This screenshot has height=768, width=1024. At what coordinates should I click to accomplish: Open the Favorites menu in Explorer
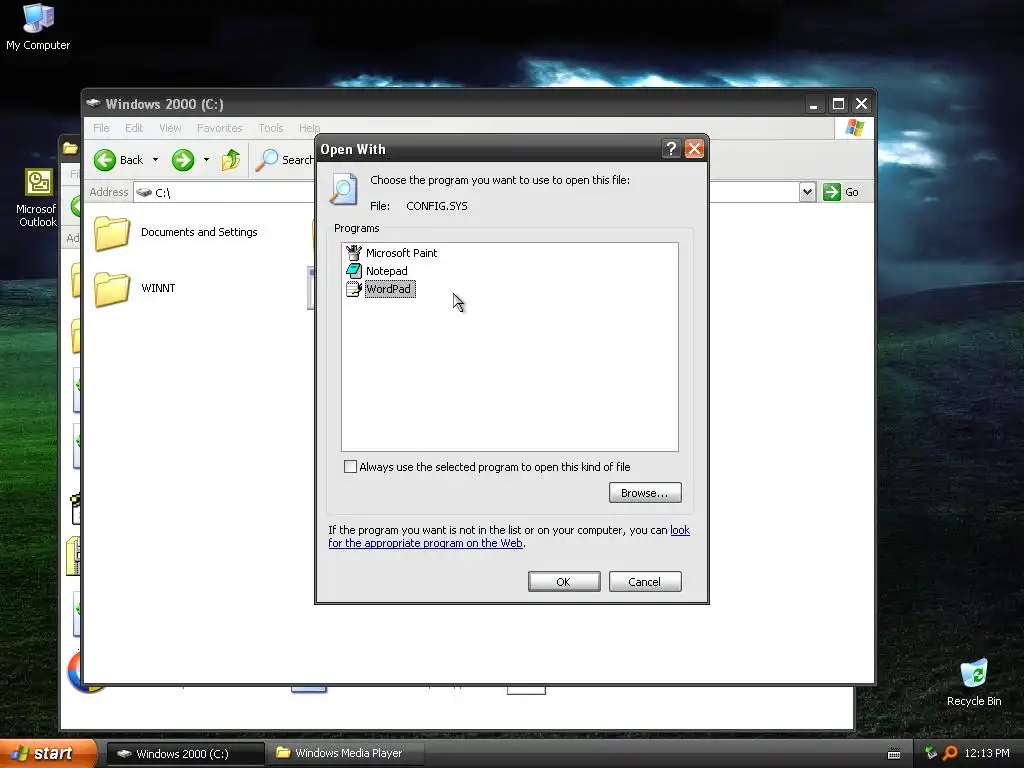pyautogui.click(x=219, y=128)
